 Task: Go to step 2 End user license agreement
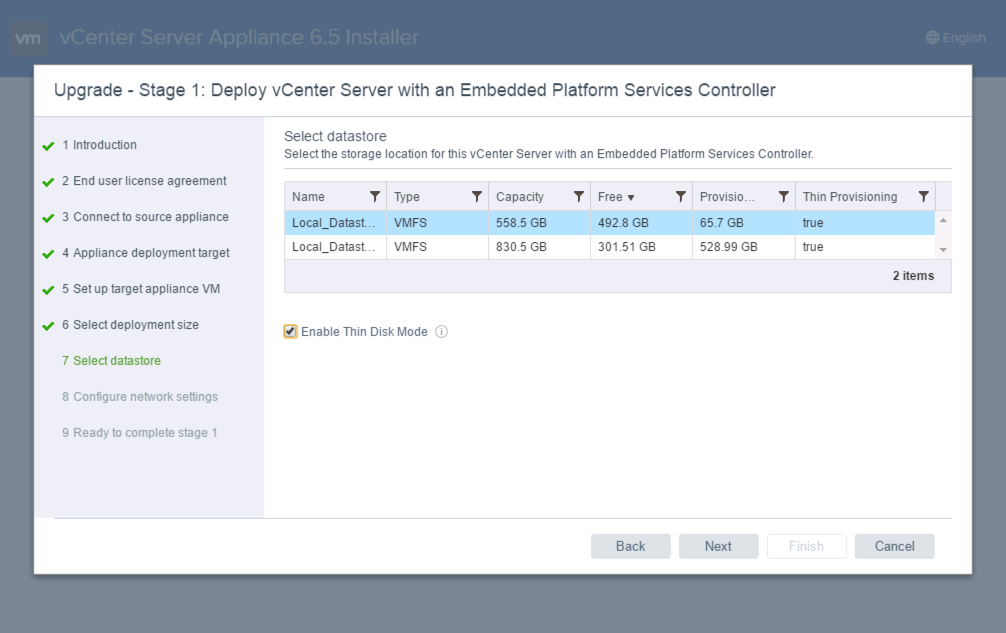(144, 181)
